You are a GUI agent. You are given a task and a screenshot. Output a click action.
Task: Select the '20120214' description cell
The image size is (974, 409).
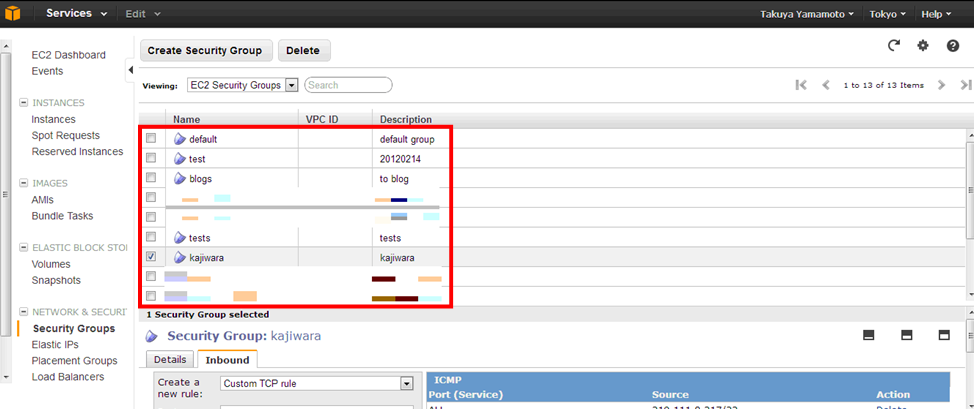click(400, 159)
